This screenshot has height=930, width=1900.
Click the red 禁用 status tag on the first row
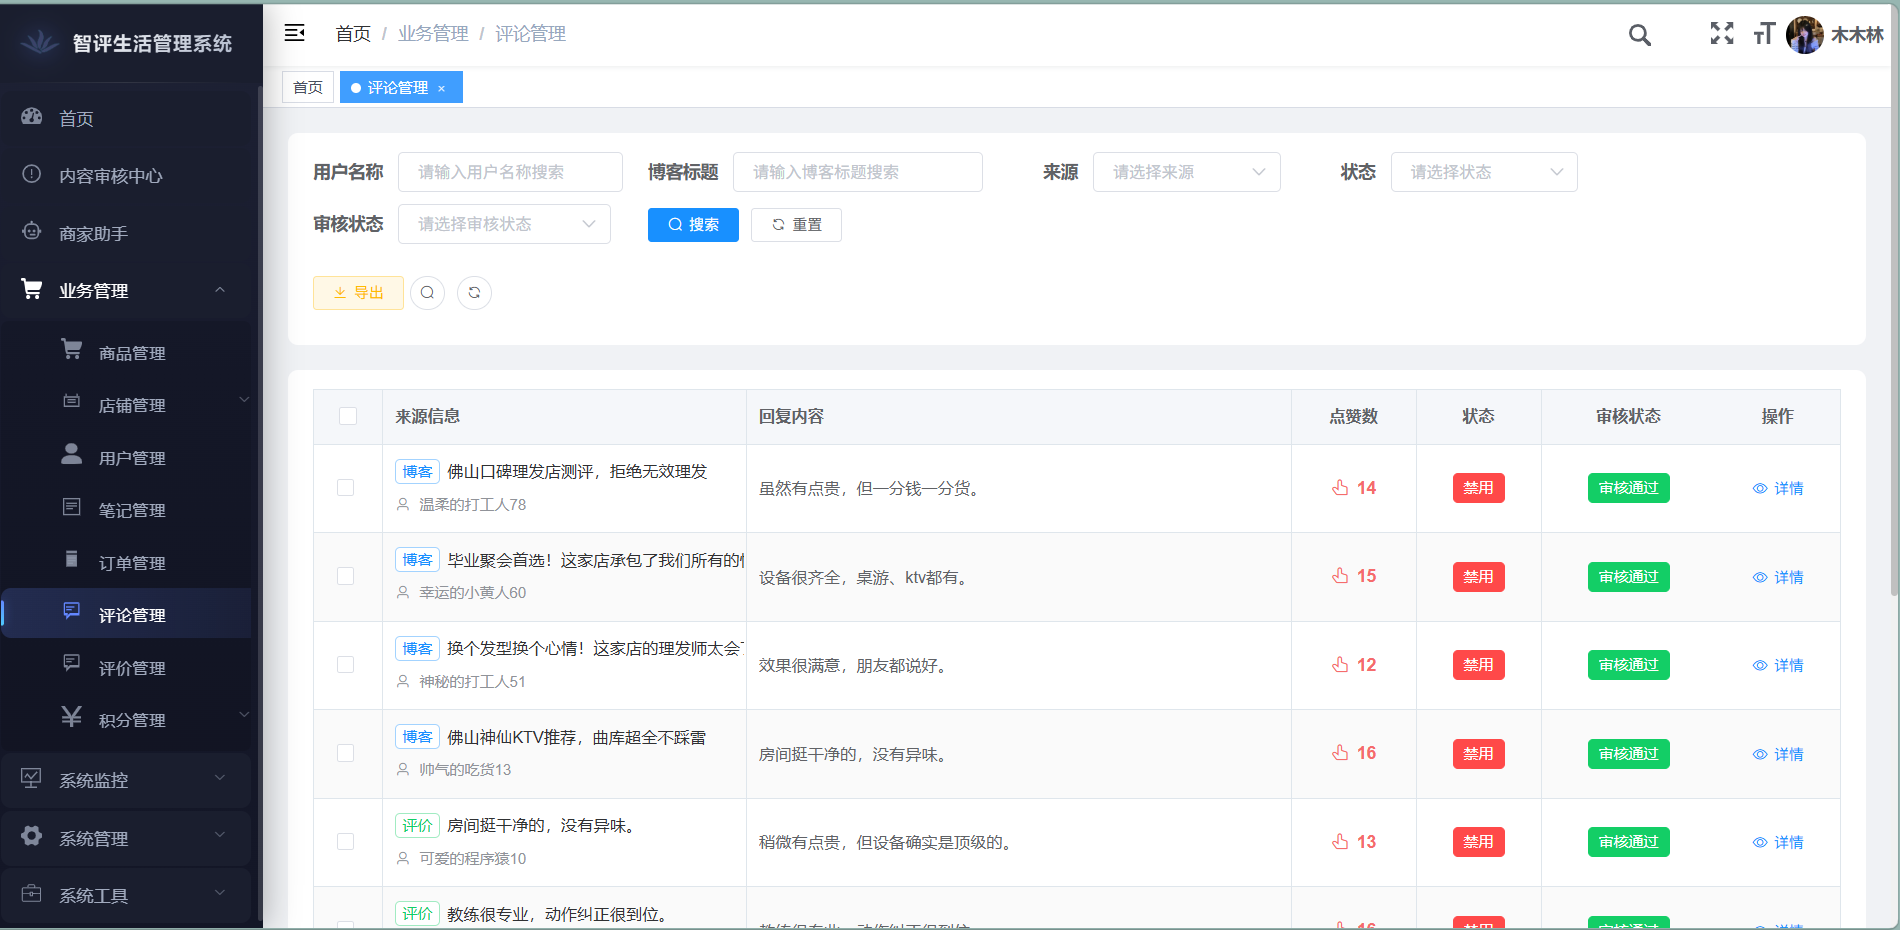(1478, 488)
